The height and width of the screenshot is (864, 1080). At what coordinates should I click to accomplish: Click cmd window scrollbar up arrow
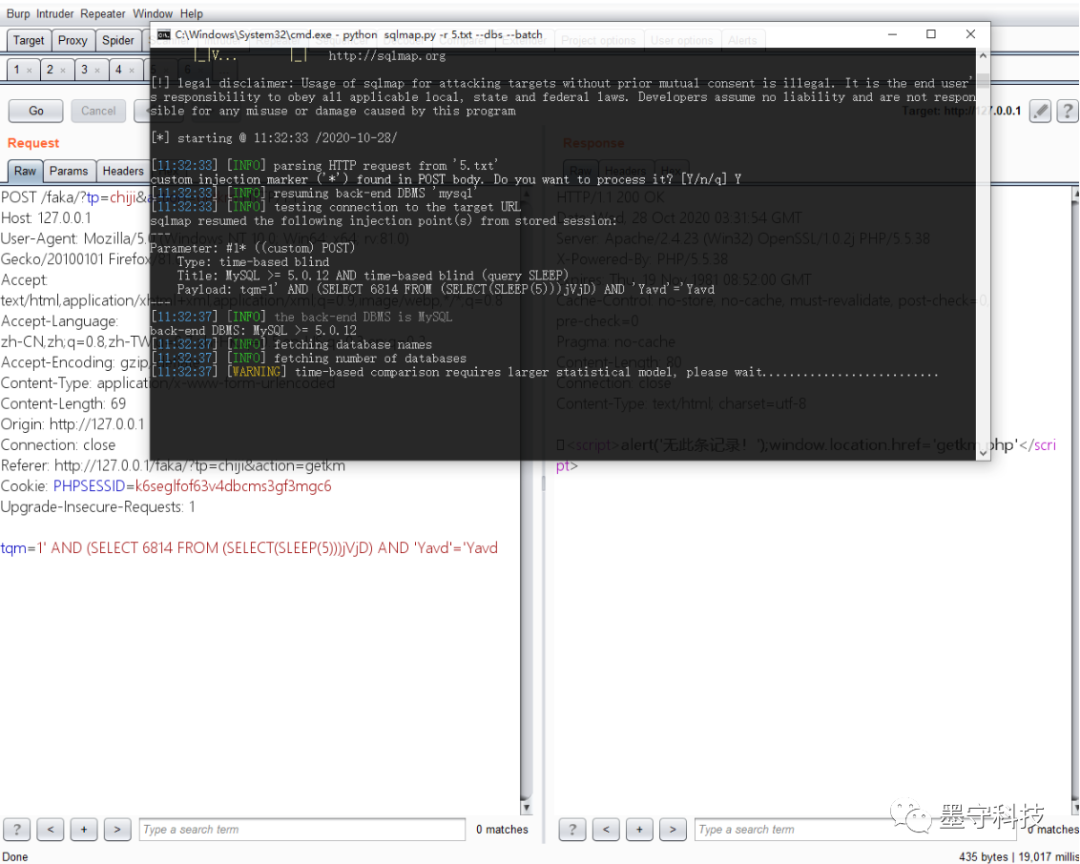pos(983,56)
